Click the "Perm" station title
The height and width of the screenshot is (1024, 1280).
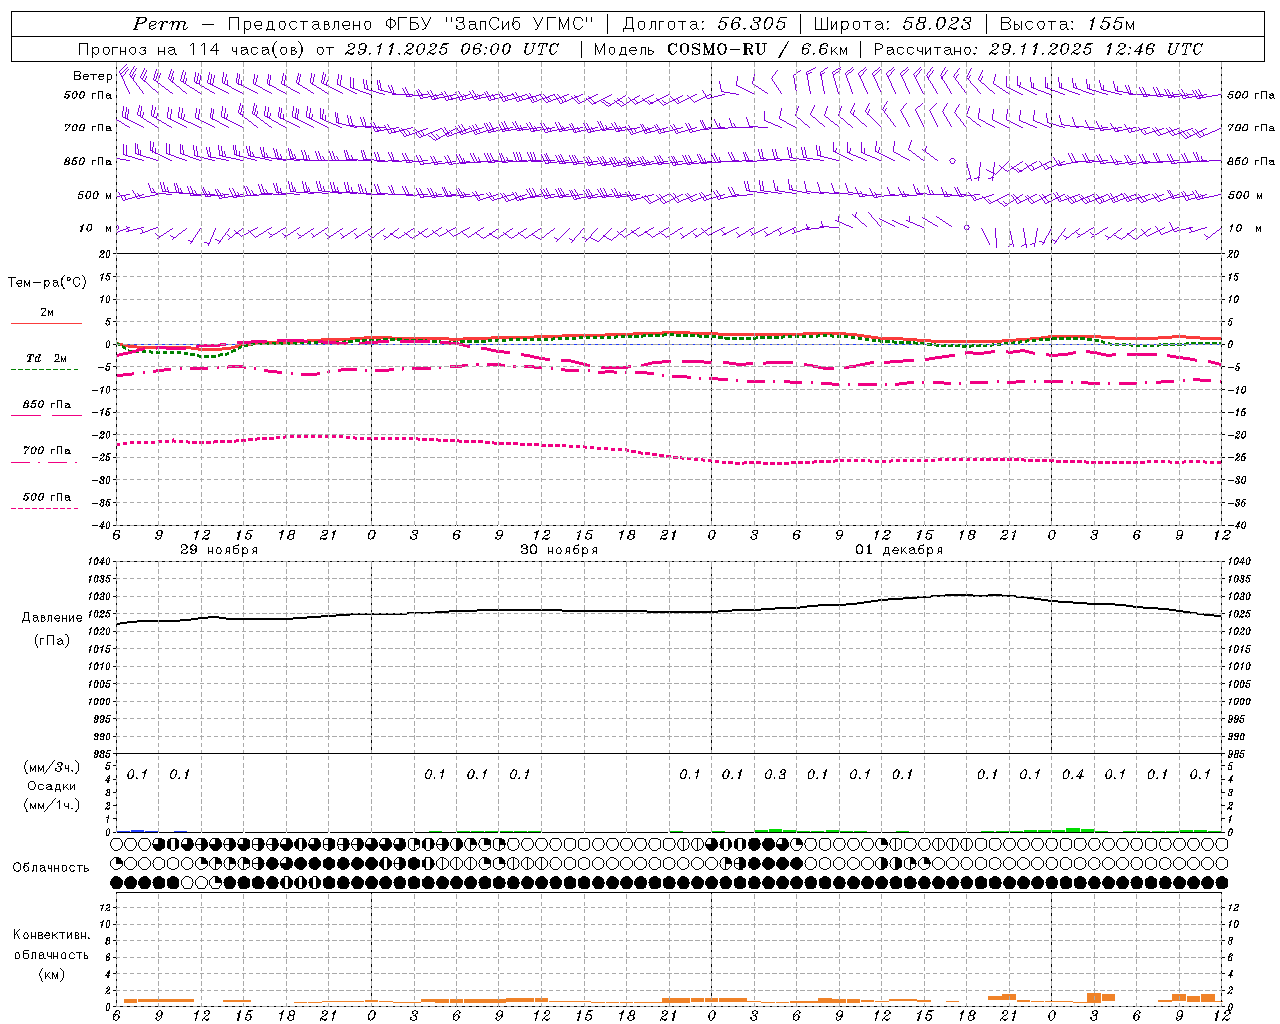point(160,24)
